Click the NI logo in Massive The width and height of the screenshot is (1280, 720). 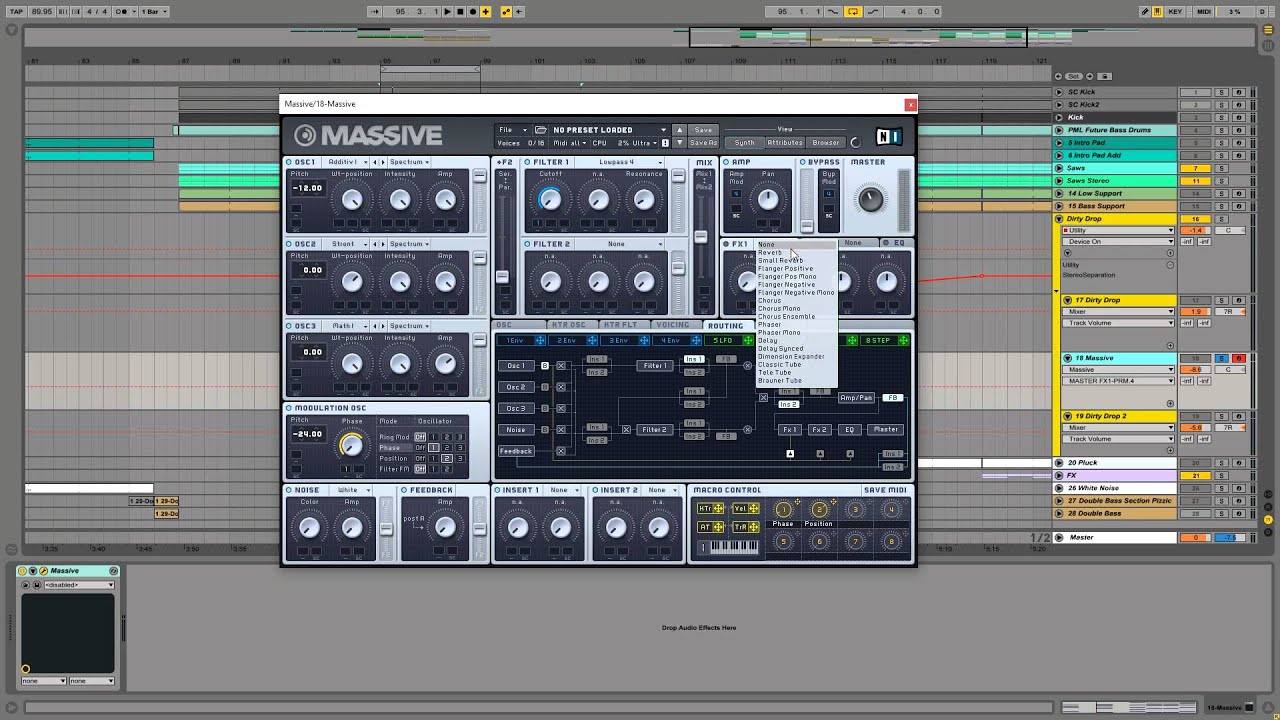pyautogui.click(x=888, y=137)
